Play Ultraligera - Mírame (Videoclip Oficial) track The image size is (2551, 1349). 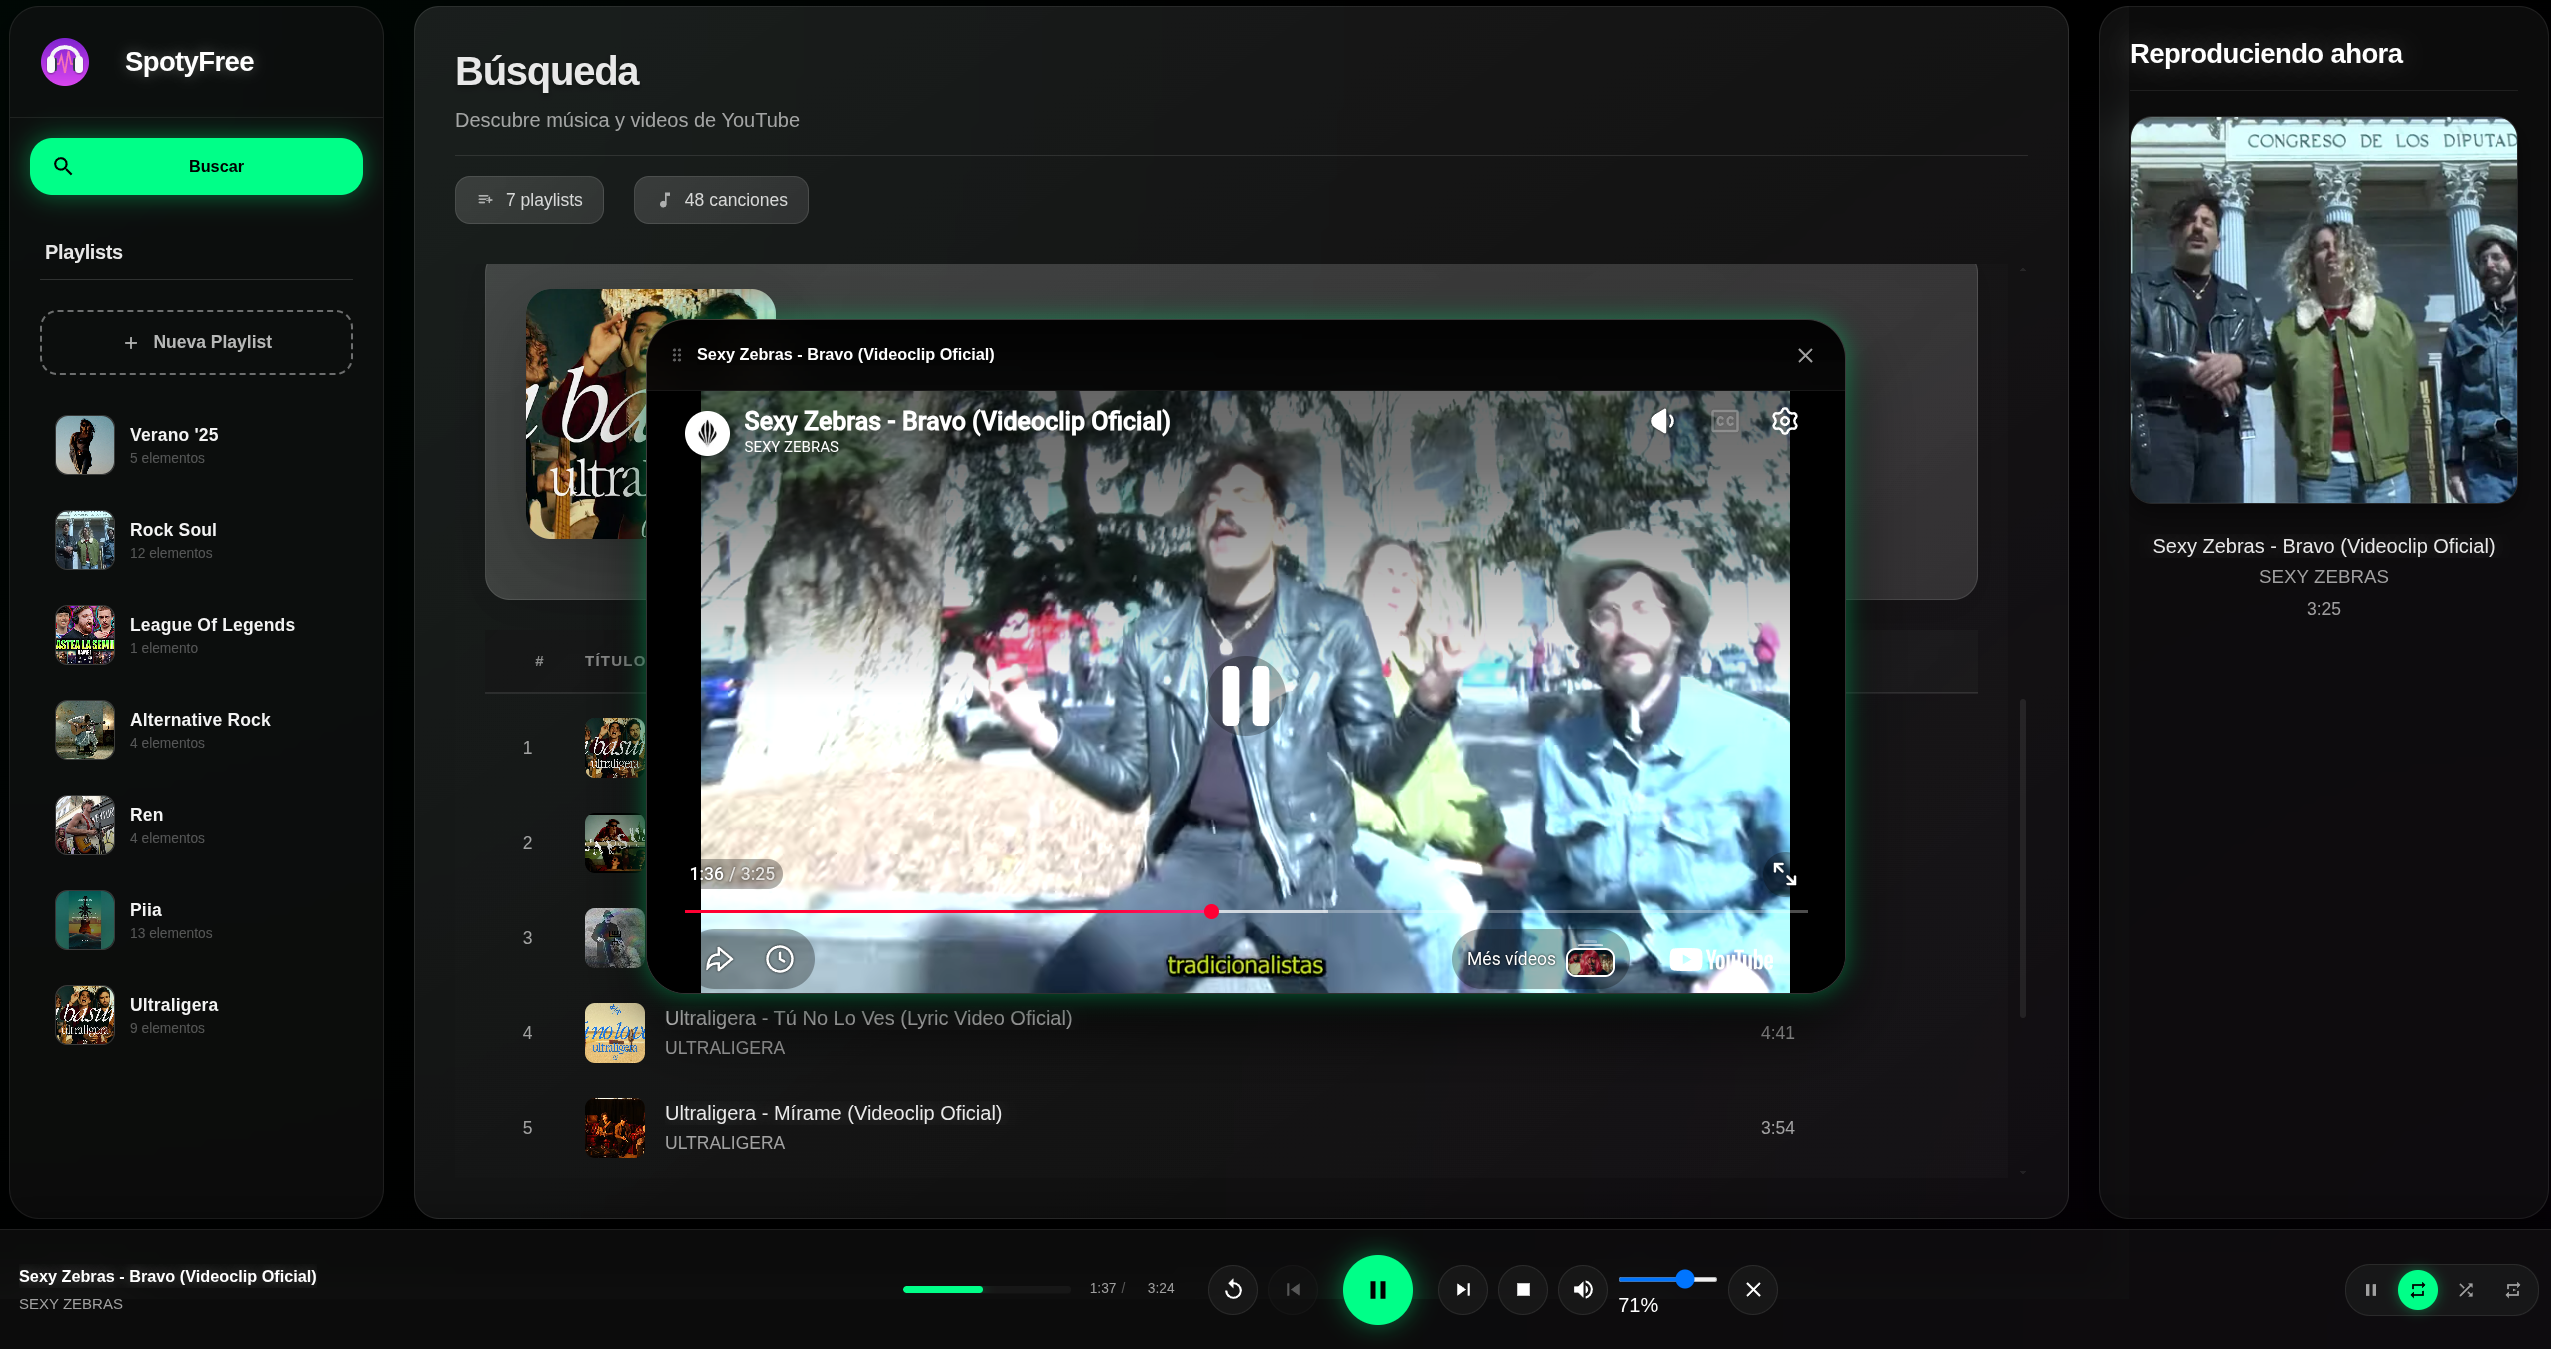pos(1231,1128)
